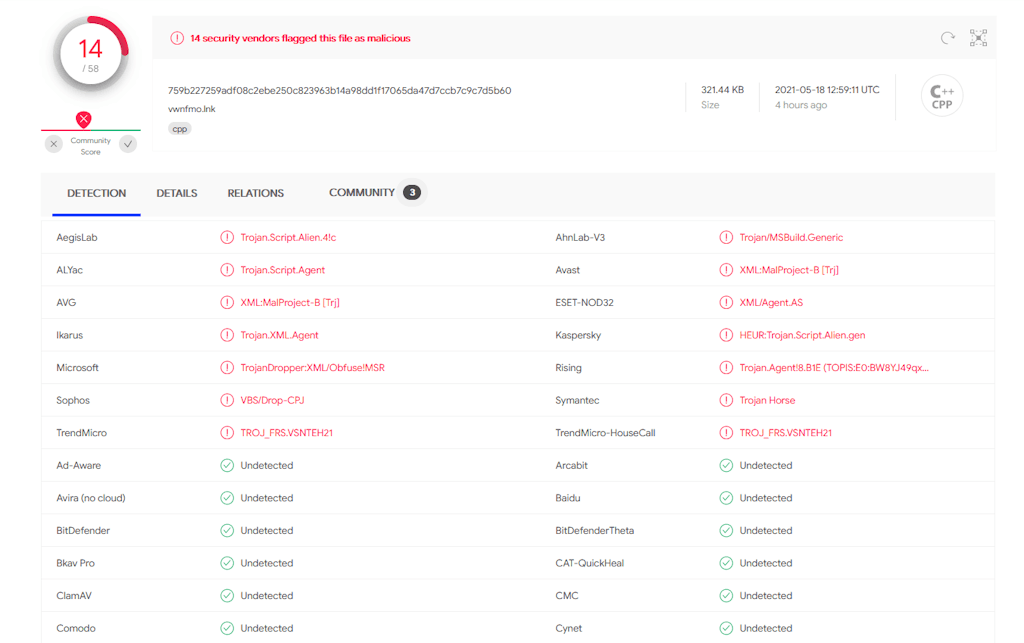
Task: Click Trojan.Script.Alien.4!c detection name
Action: click(288, 238)
